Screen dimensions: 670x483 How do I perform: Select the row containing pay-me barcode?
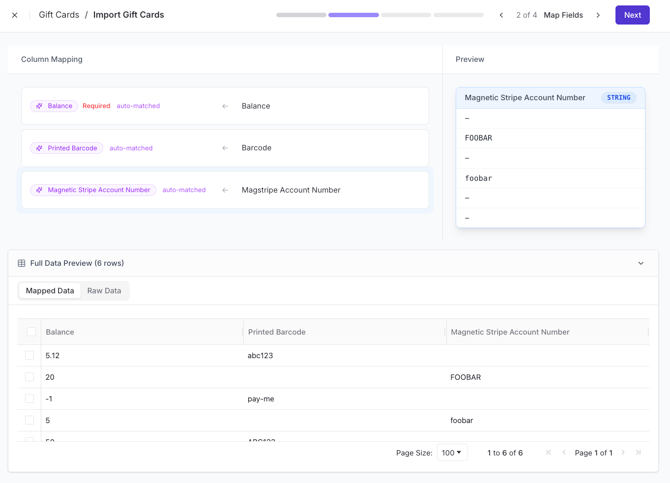point(30,399)
